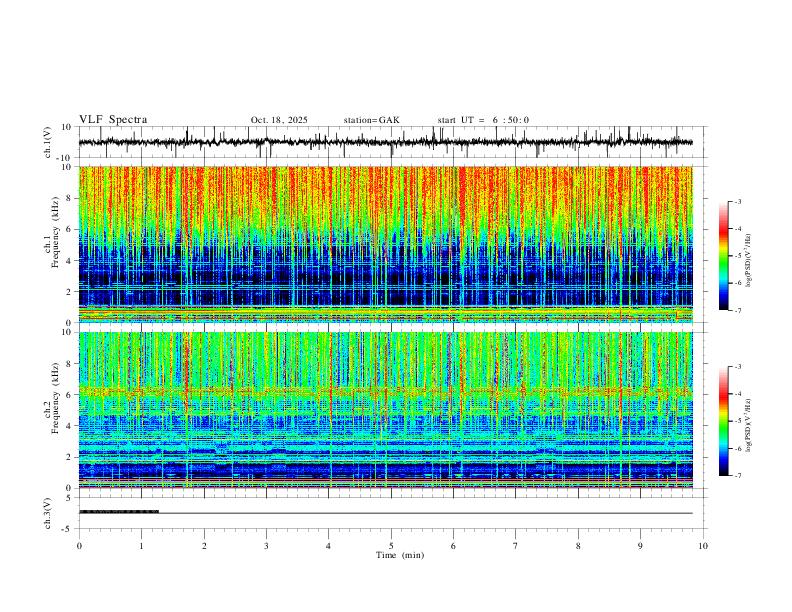Click the "VLF Spectra" plot title

point(113,120)
